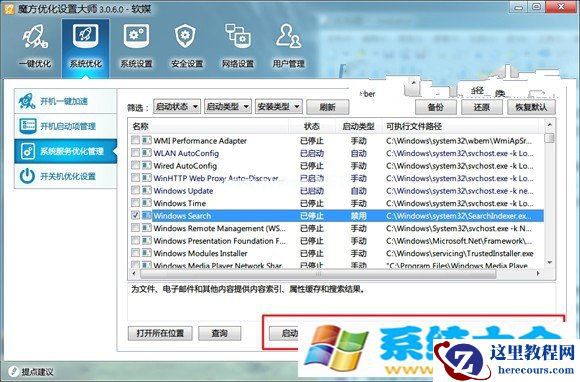
Task: Check the Wired AutoConfig checkbox
Action: click(135, 165)
